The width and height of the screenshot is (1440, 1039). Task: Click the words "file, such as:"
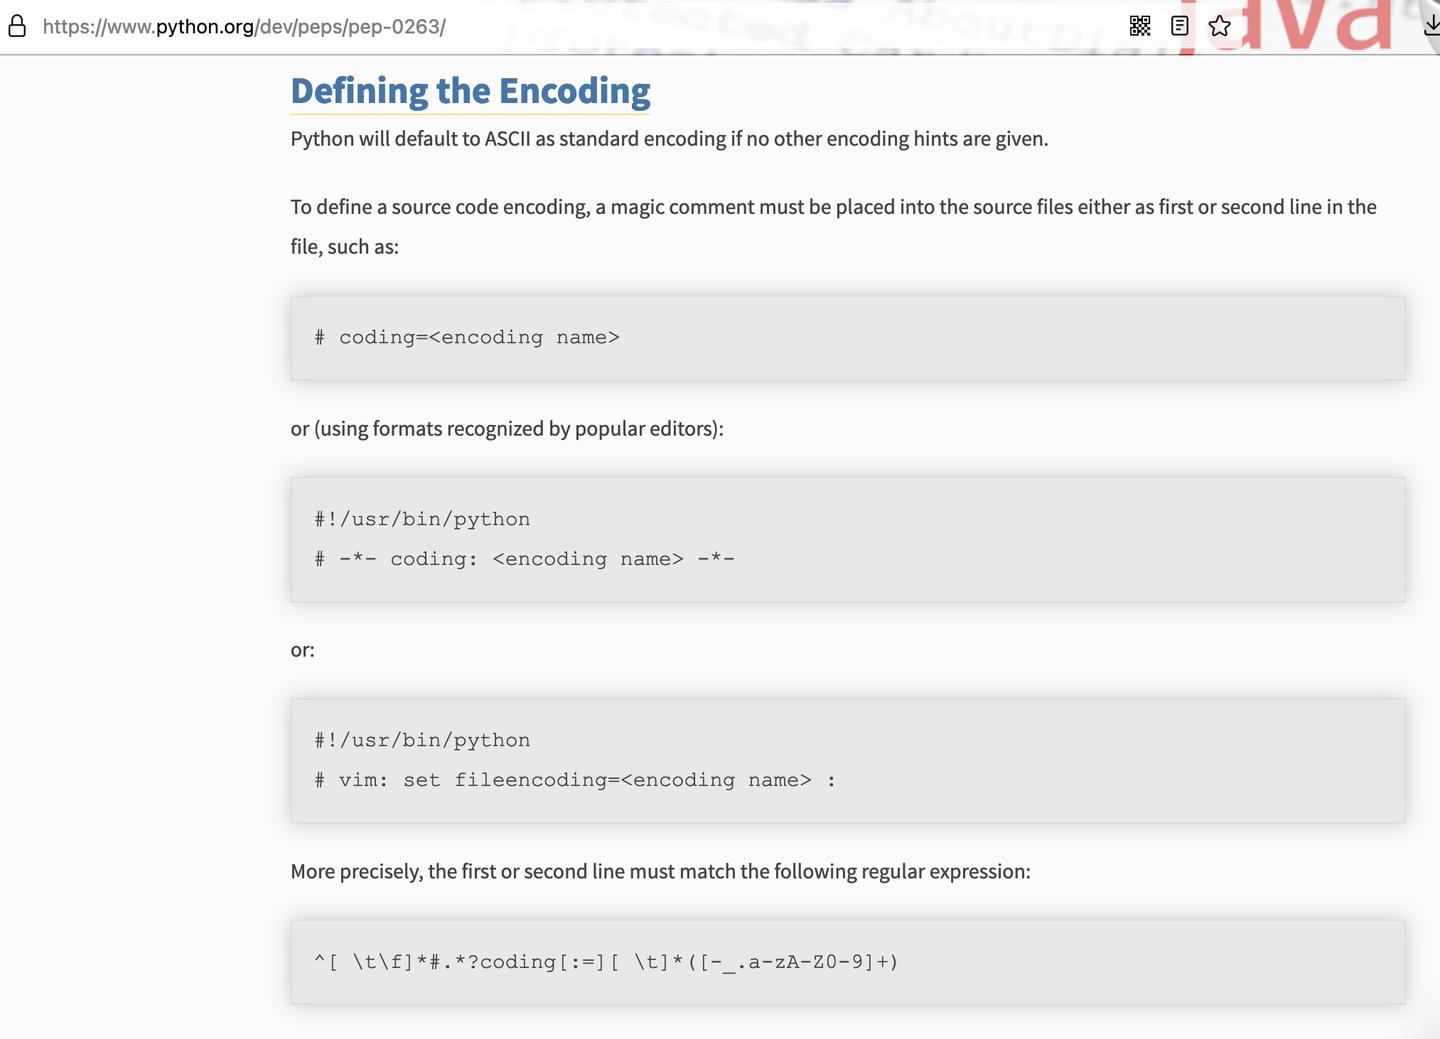pos(344,247)
